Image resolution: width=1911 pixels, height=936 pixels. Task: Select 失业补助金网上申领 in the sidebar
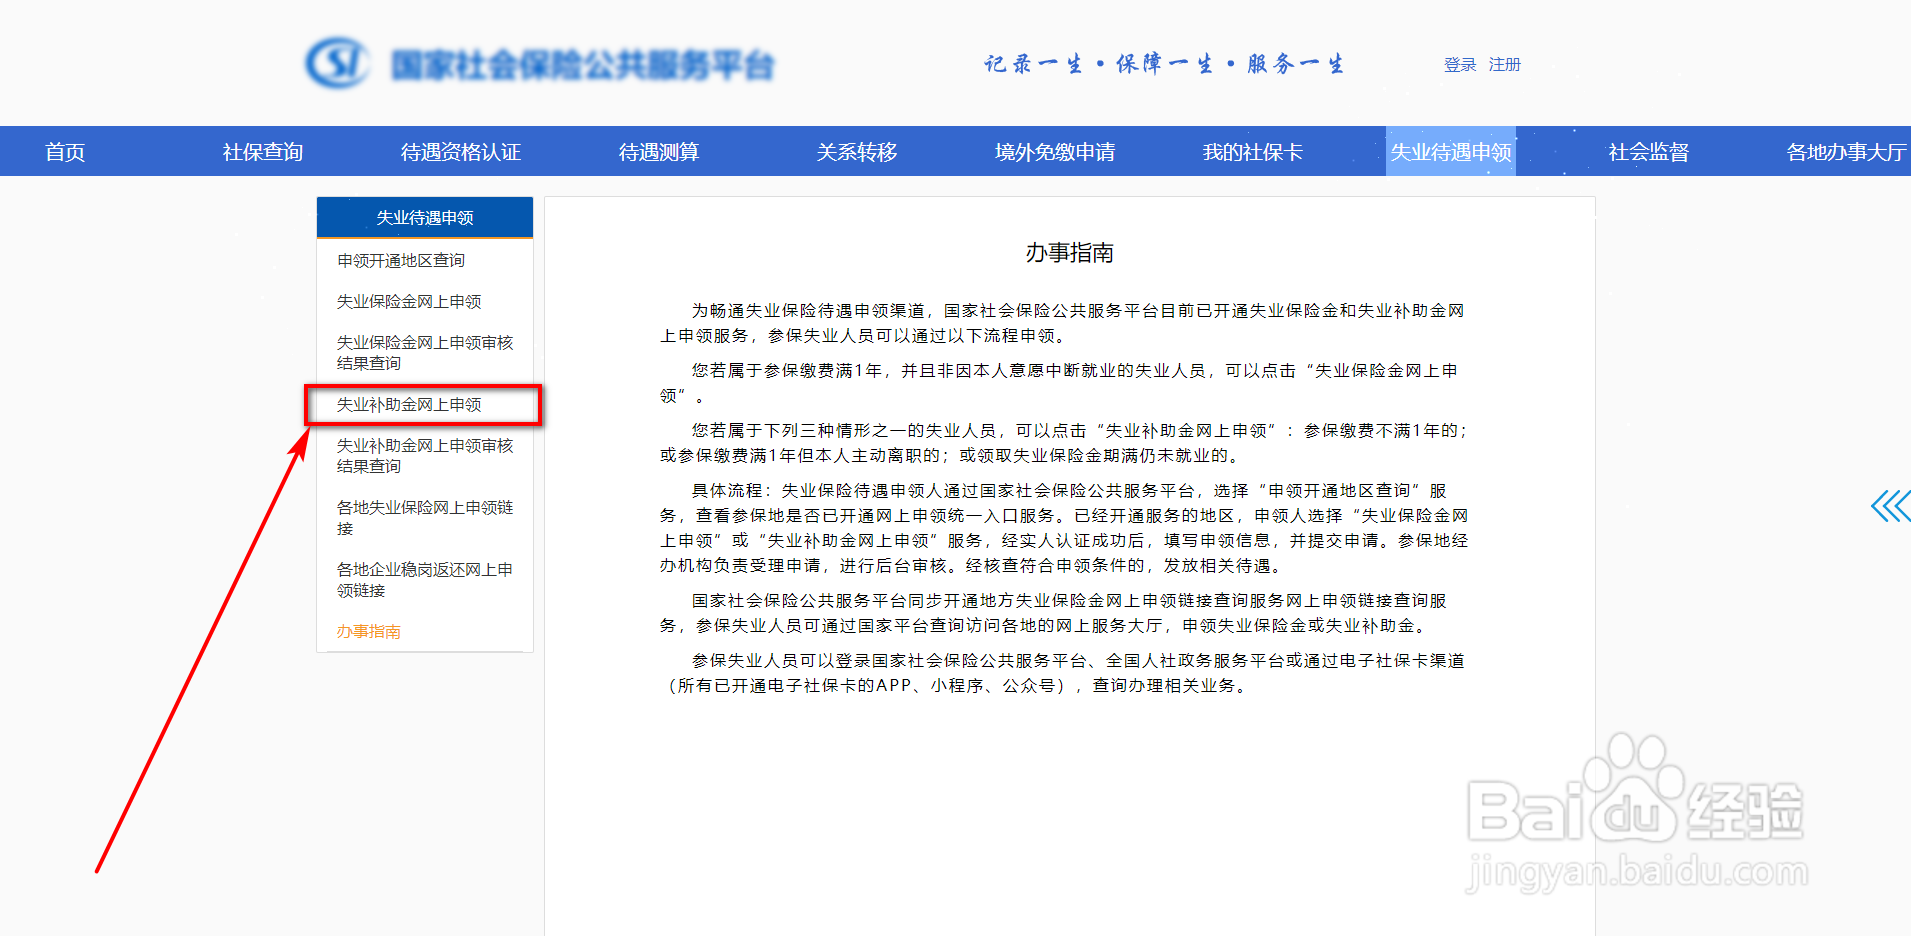(409, 404)
